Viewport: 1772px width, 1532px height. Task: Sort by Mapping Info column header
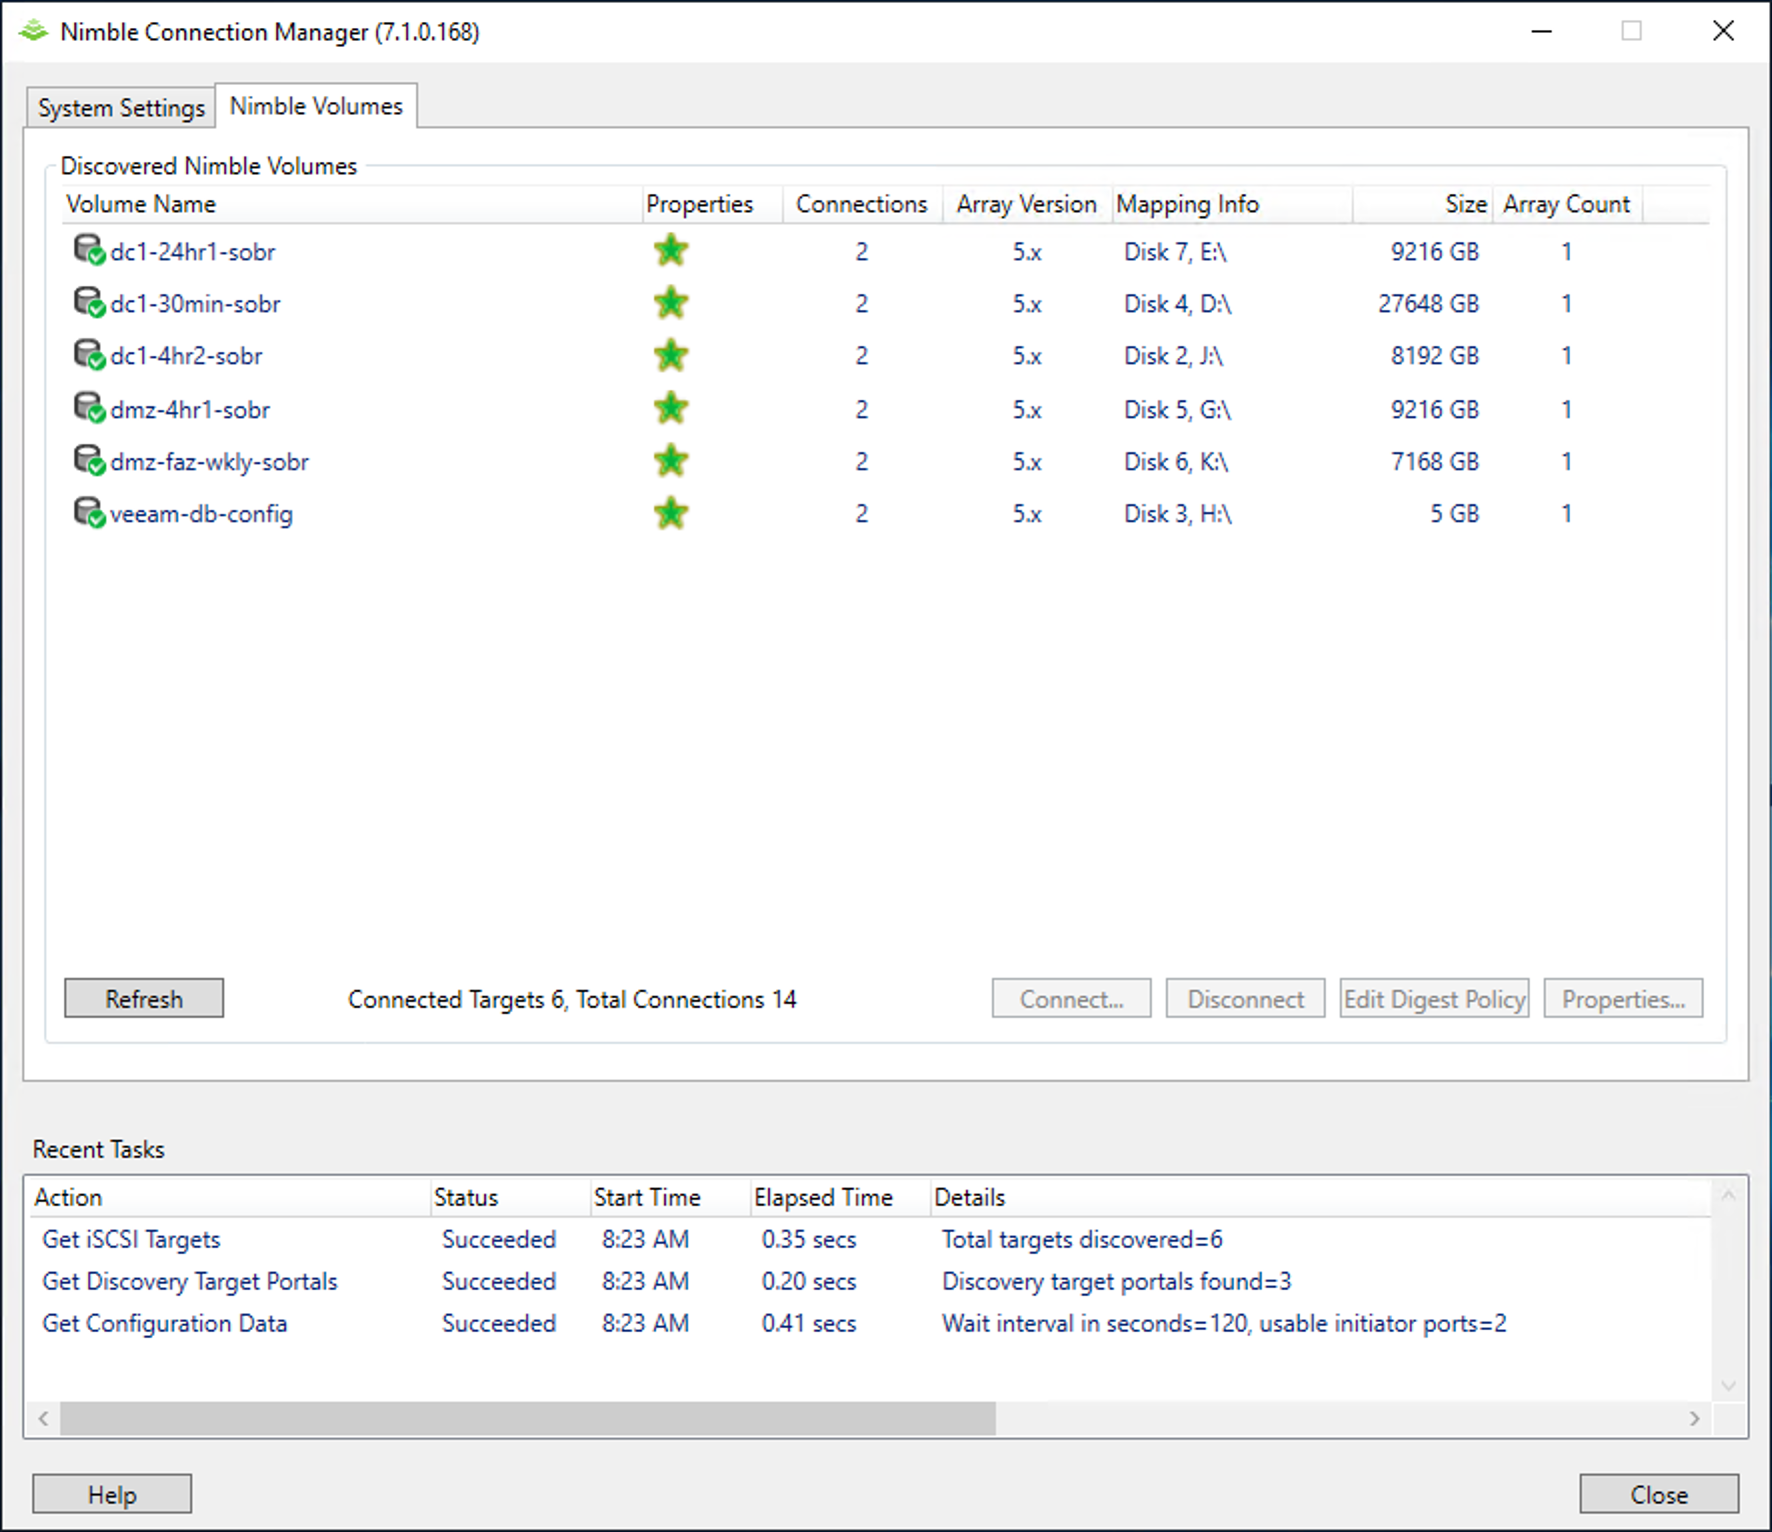coord(1232,204)
